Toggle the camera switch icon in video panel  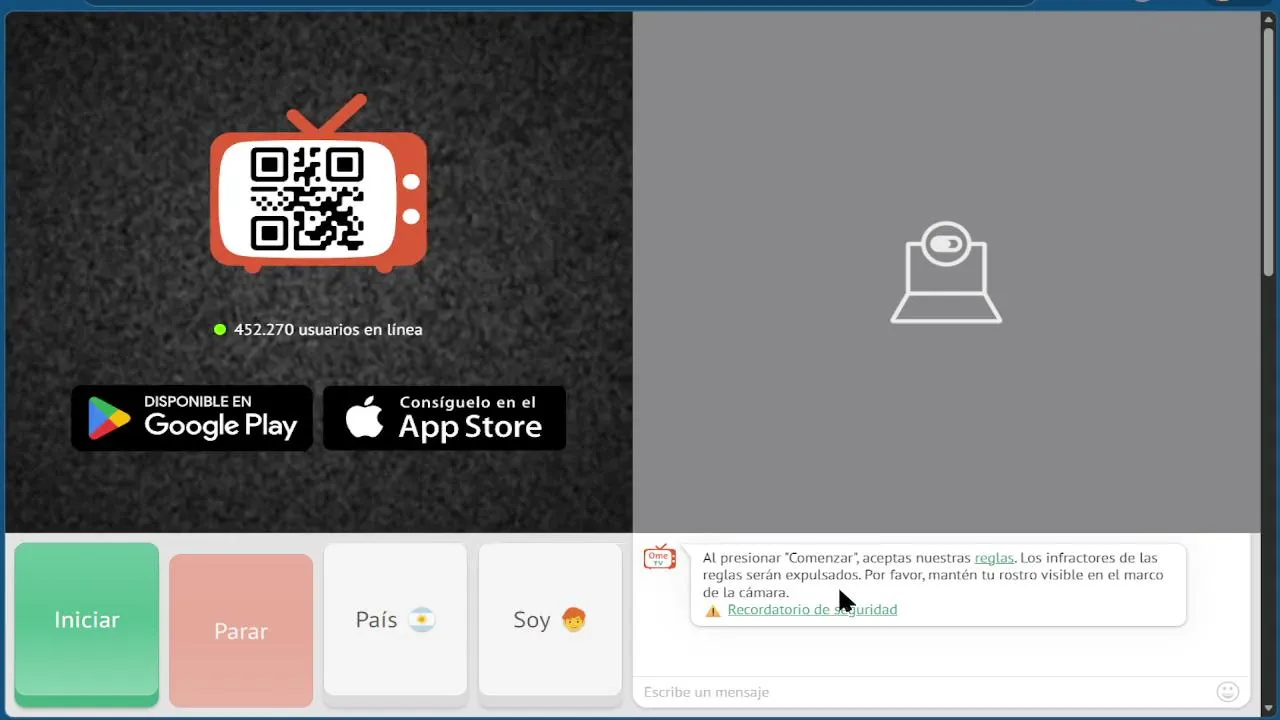(946, 244)
